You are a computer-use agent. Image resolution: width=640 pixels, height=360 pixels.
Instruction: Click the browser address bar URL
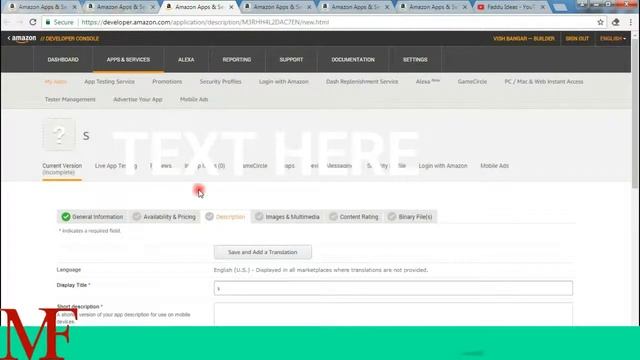coord(205,22)
